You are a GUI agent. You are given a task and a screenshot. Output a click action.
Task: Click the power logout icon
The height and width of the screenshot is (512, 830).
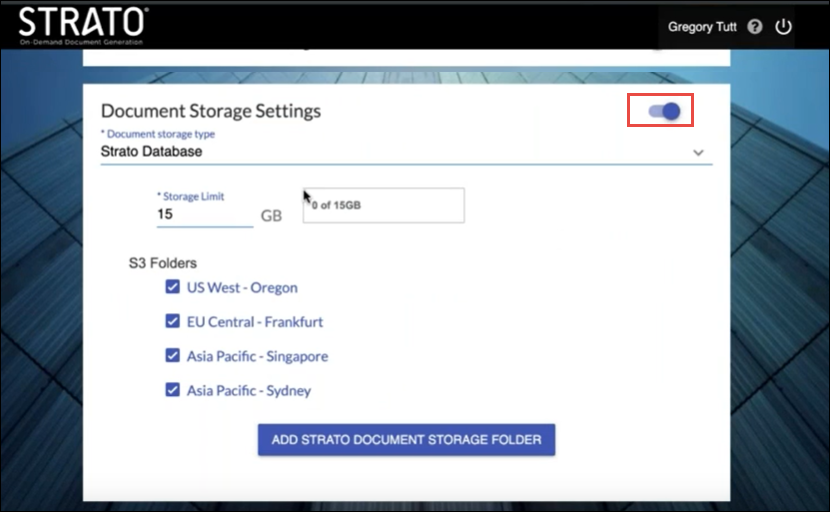[784, 27]
